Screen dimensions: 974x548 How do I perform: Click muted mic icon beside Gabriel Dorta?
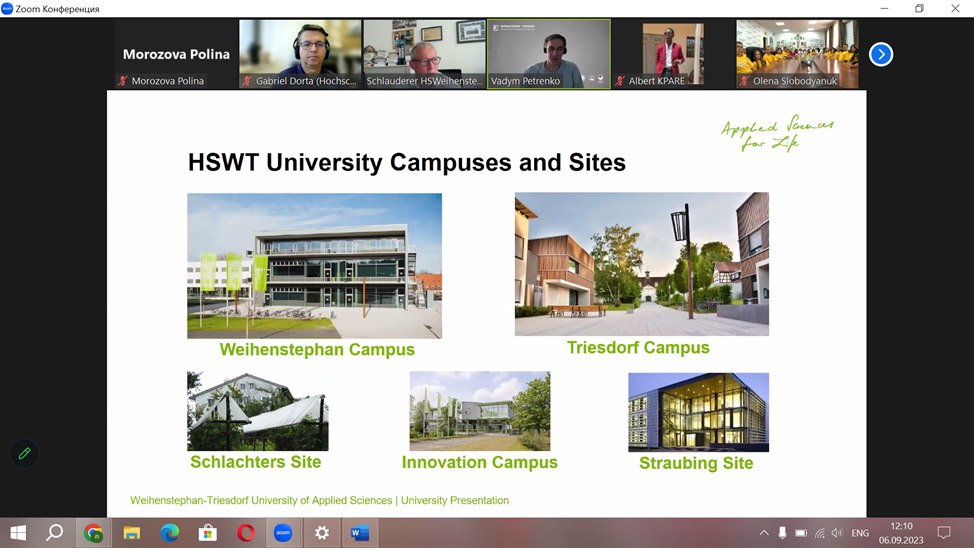[x=247, y=81]
